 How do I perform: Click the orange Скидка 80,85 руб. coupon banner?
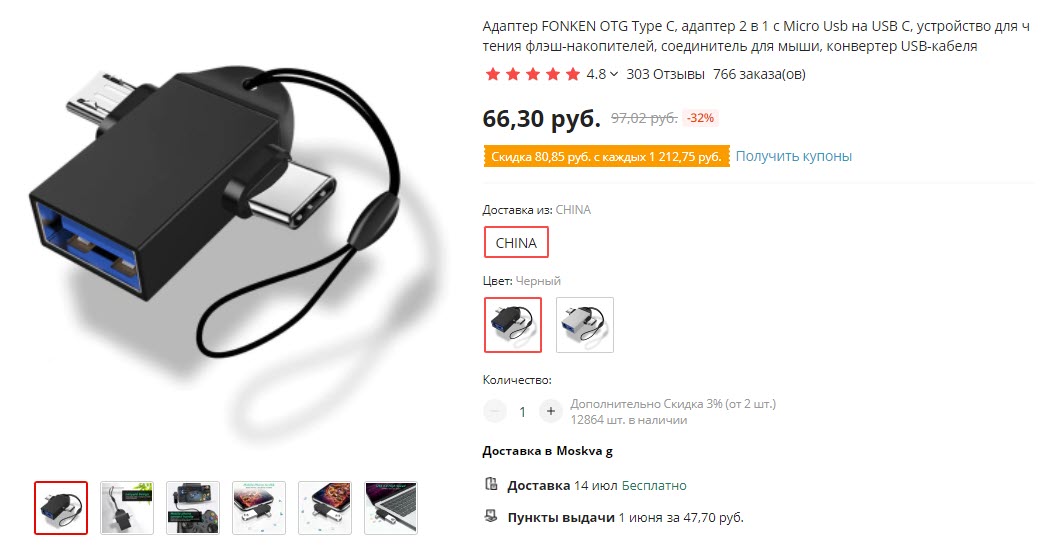[606, 157]
